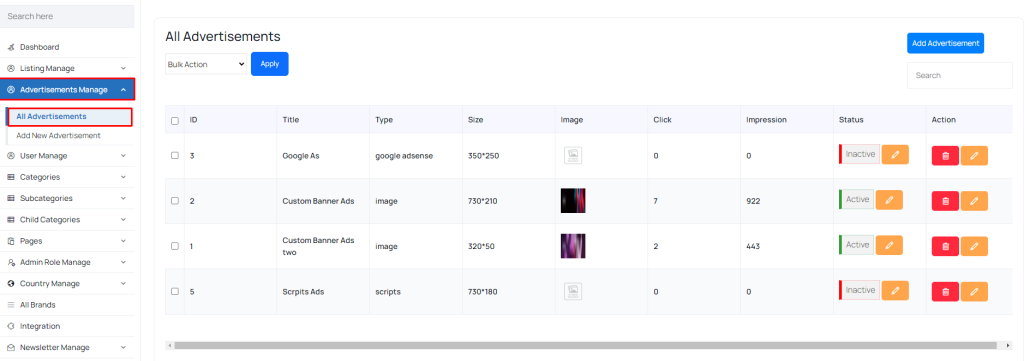Click Google As placeholder image thumbnail
Image resolution: width=1024 pixels, height=361 pixels.
point(573,155)
